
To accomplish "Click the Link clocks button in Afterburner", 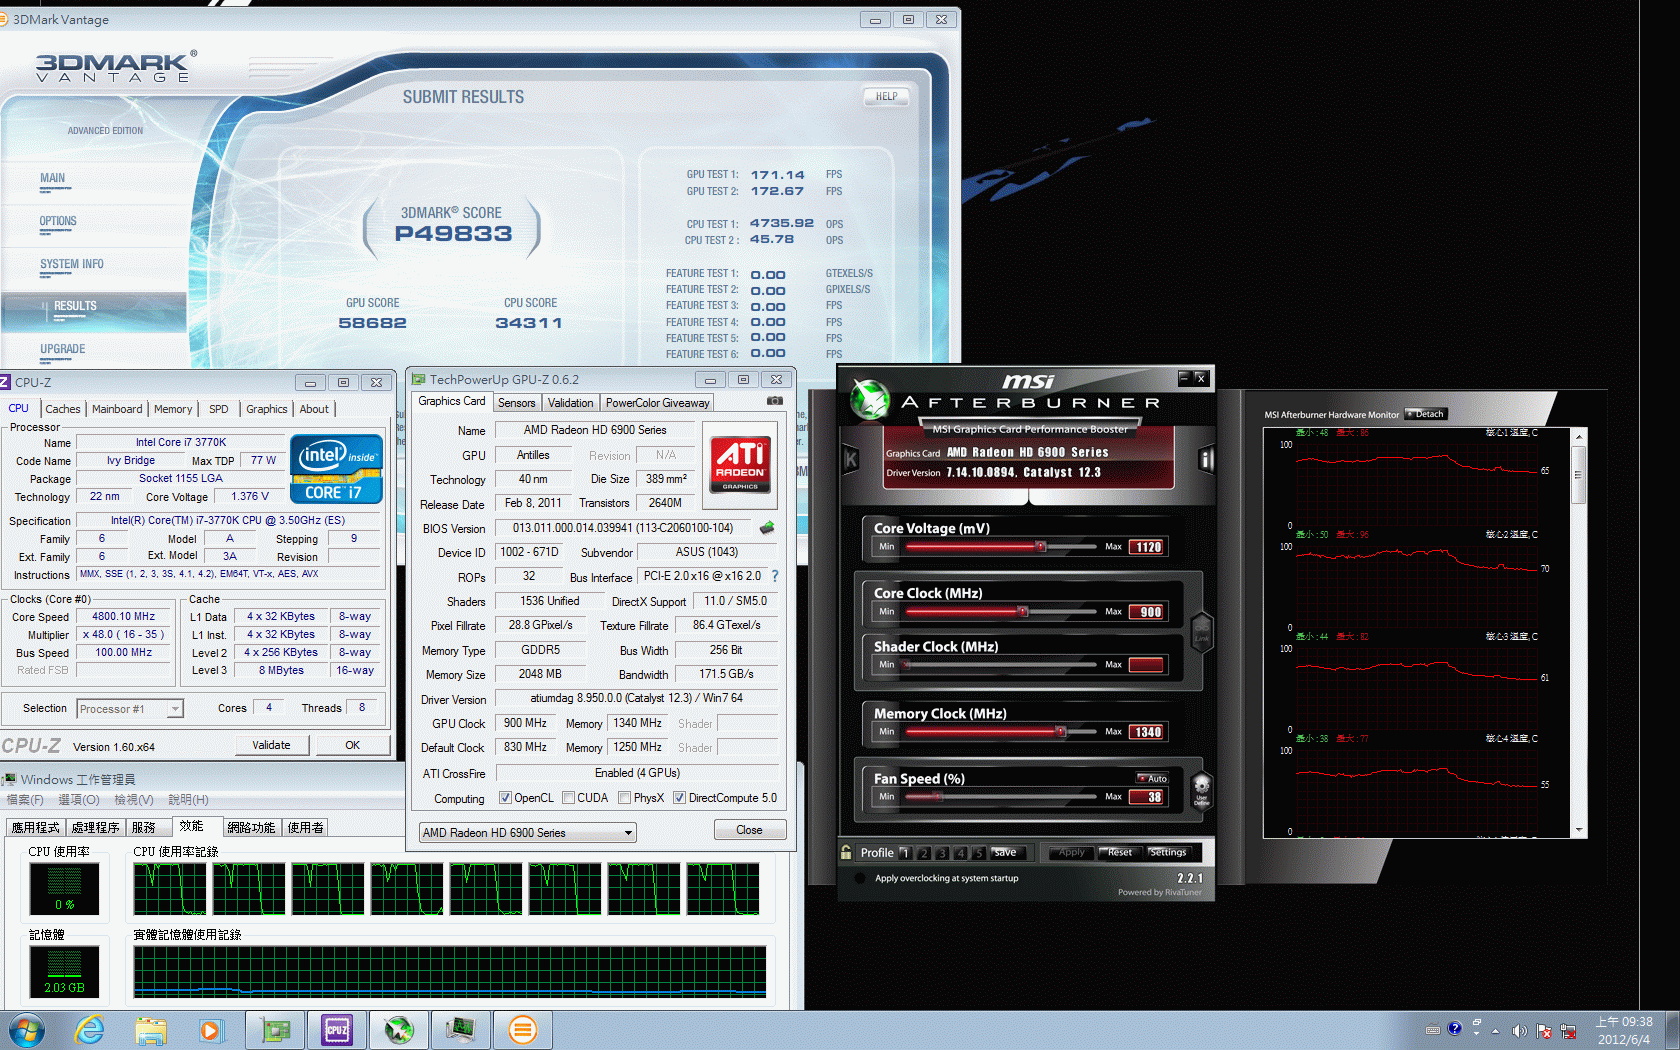I will (x=1202, y=633).
